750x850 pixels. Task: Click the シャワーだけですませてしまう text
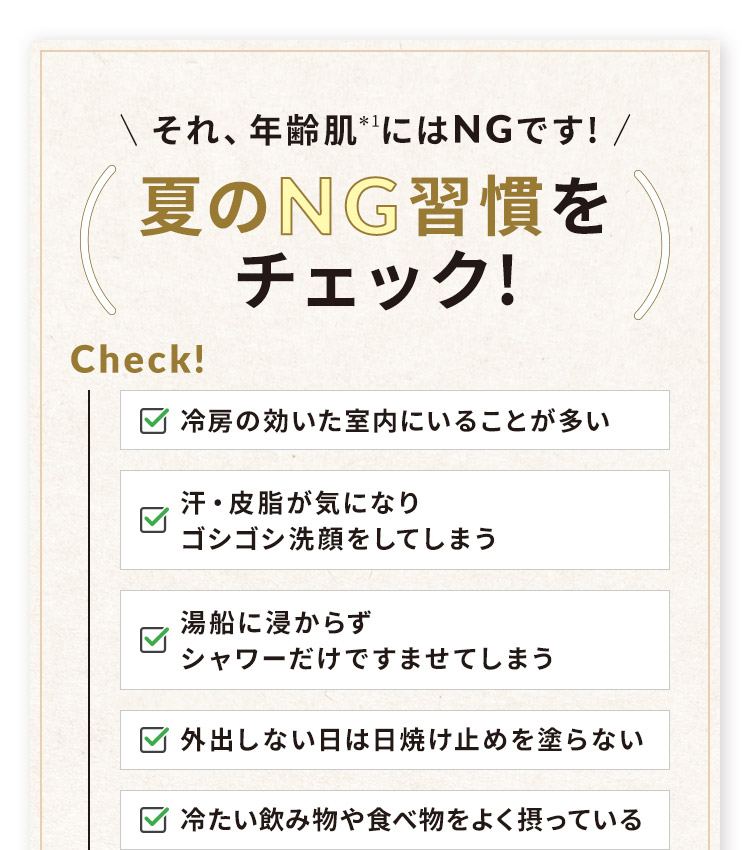point(367,659)
